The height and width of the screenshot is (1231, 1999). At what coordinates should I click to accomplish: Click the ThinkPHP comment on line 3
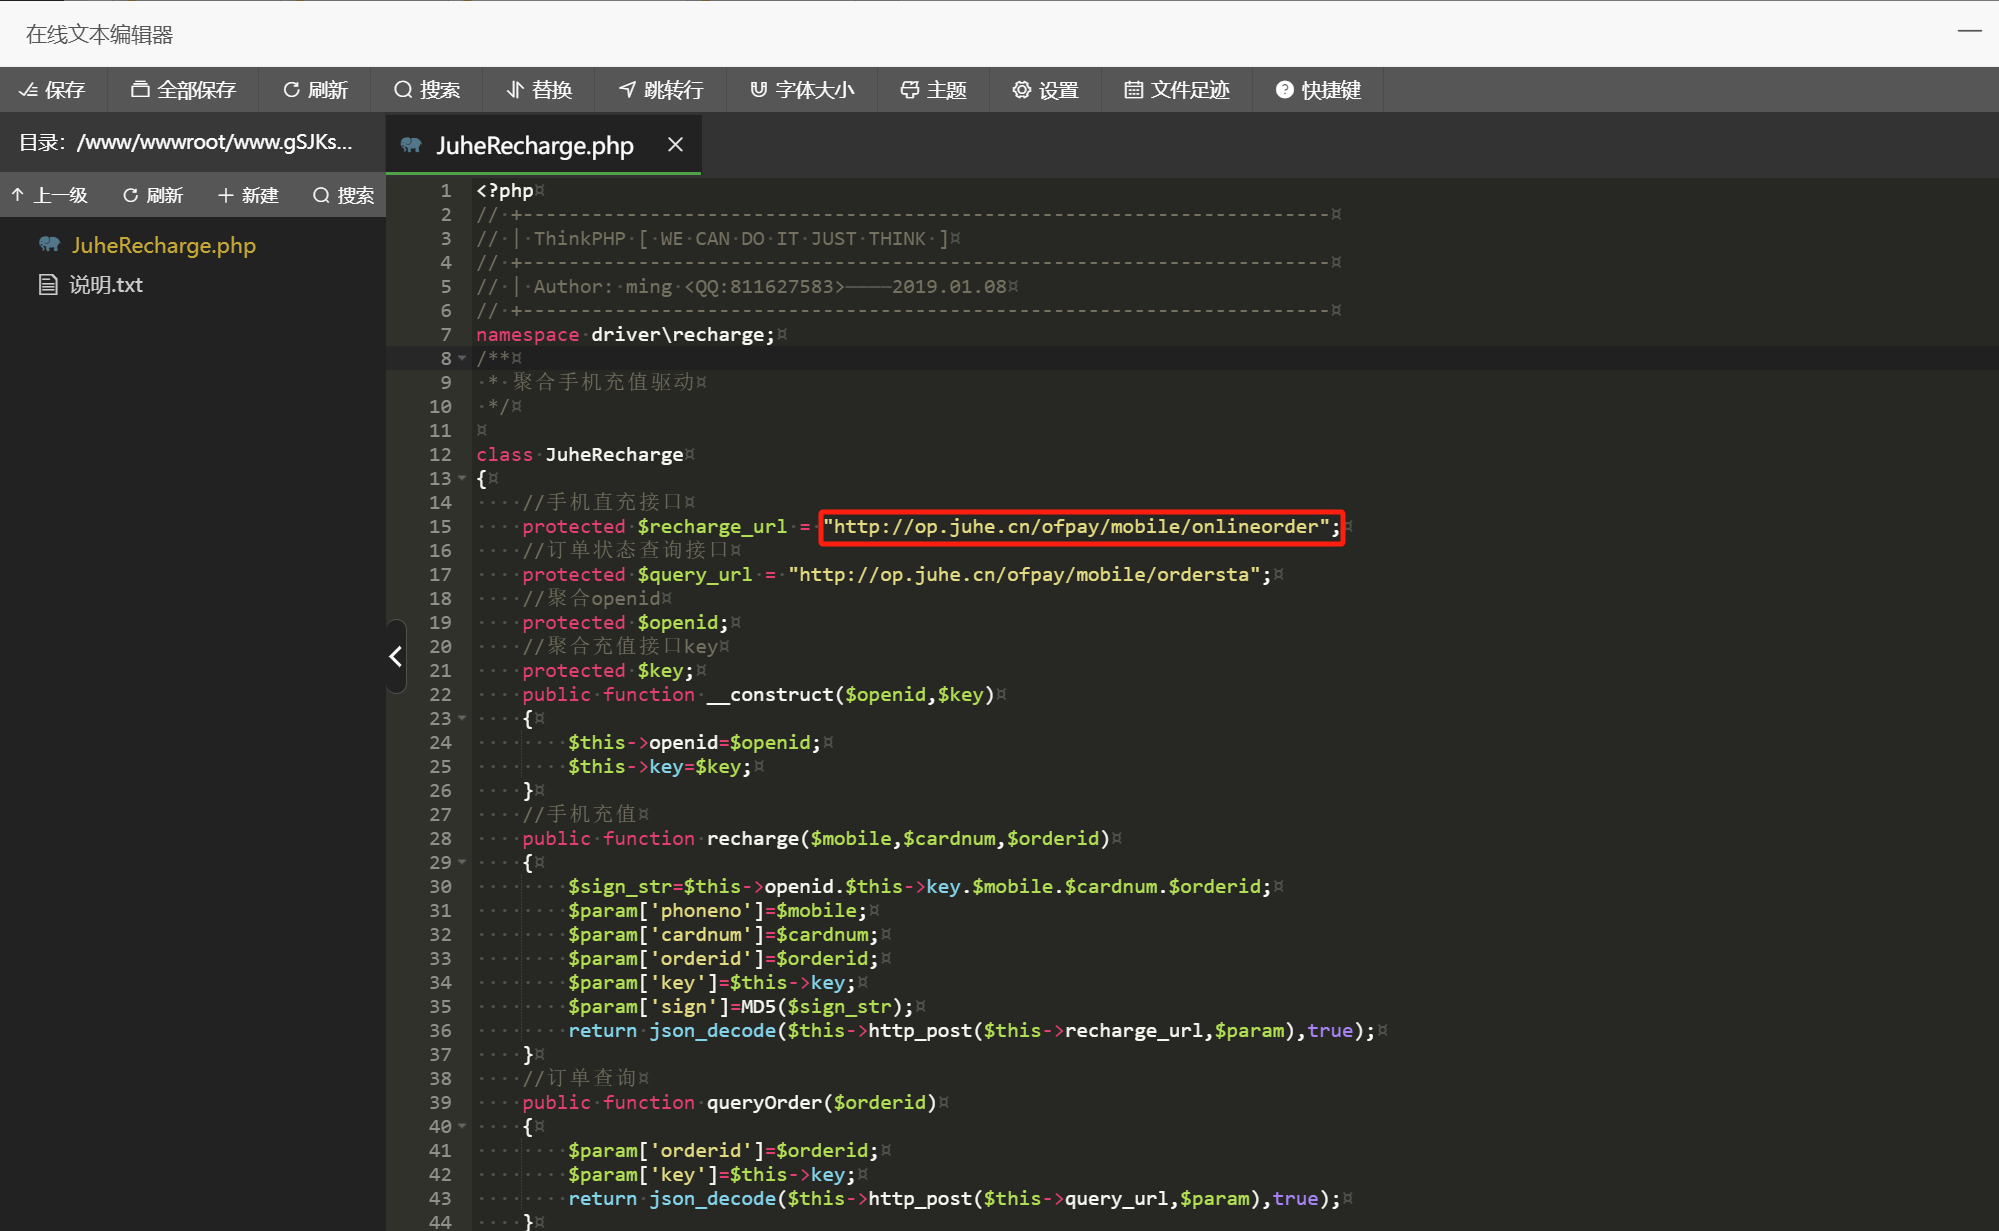coord(712,238)
